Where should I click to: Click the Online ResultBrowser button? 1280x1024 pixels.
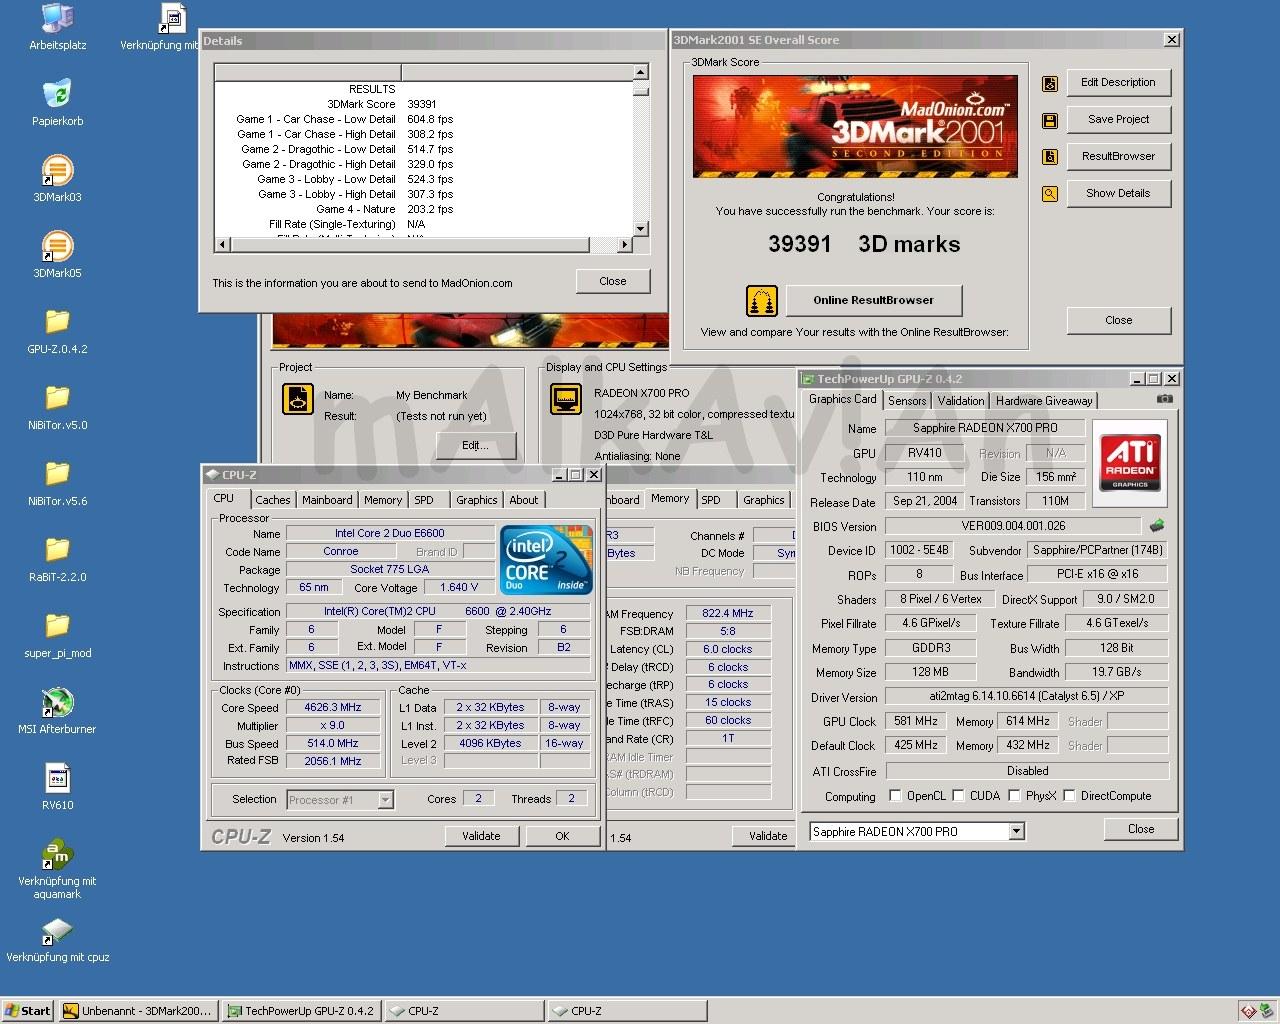click(x=873, y=300)
